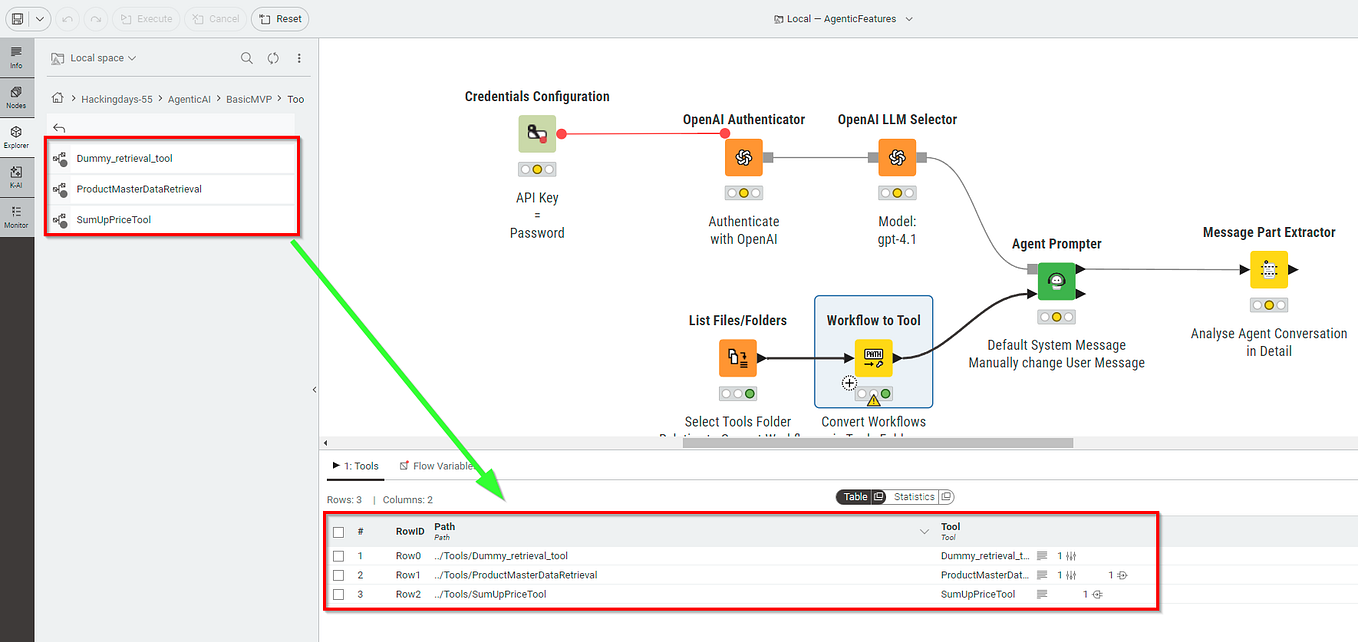Check the checkbox for Row0
The width and height of the screenshot is (1358, 642).
[338, 556]
